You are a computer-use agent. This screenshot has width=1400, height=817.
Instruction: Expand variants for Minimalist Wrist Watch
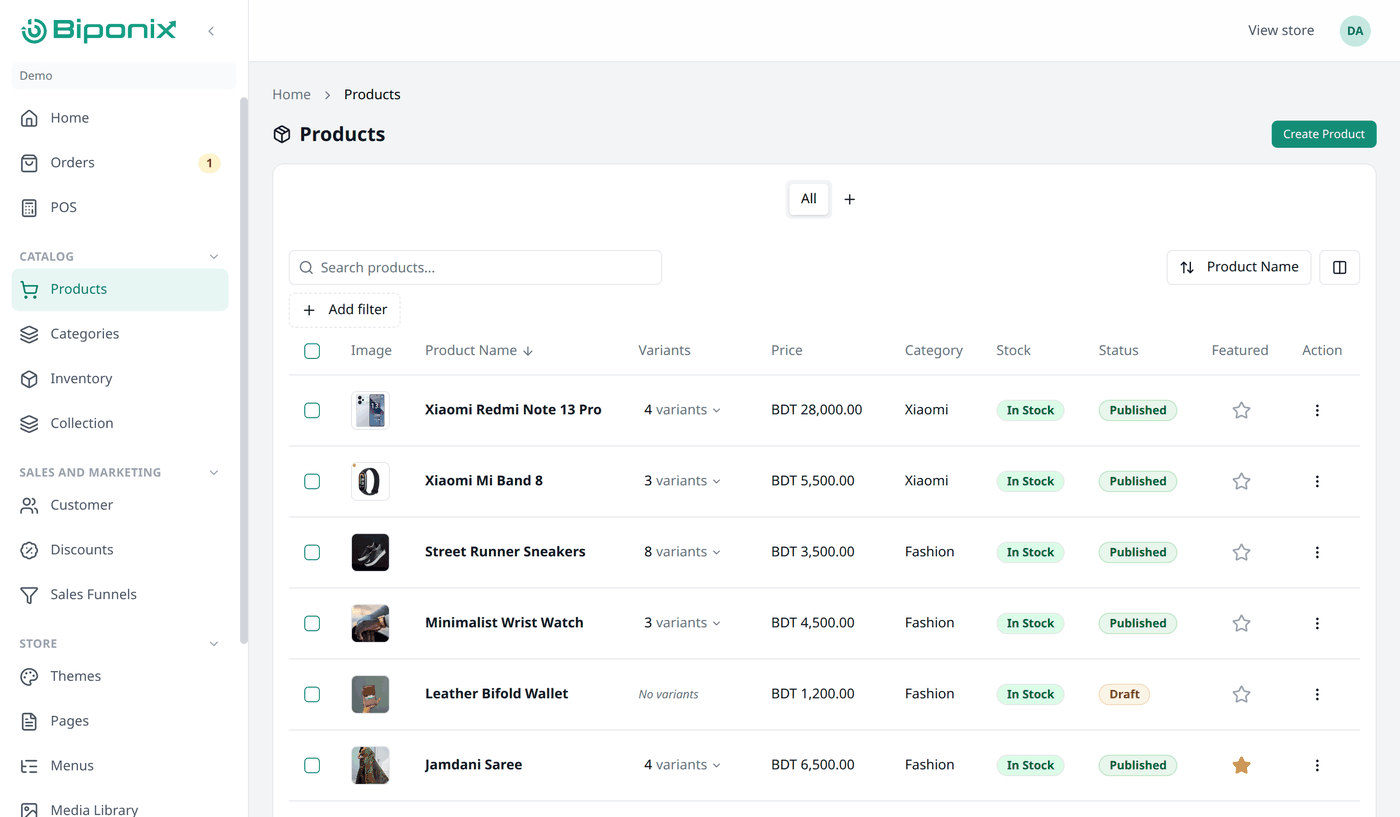(682, 623)
